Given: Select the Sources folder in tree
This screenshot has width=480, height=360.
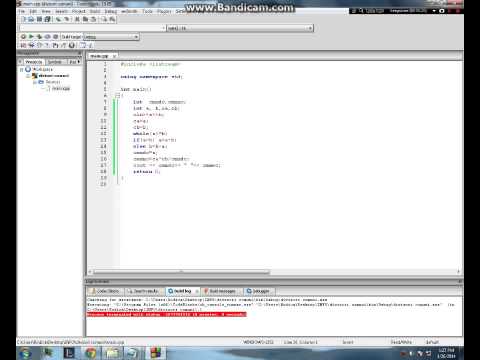Looking at the screenshot, I should click(53, 82).
